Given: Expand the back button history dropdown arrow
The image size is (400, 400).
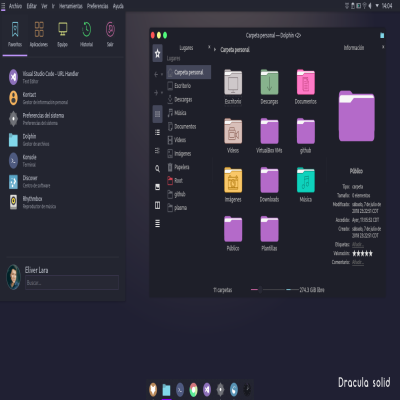Looking at the screenshot, I should pyautogui.click(x=162, y=74).
